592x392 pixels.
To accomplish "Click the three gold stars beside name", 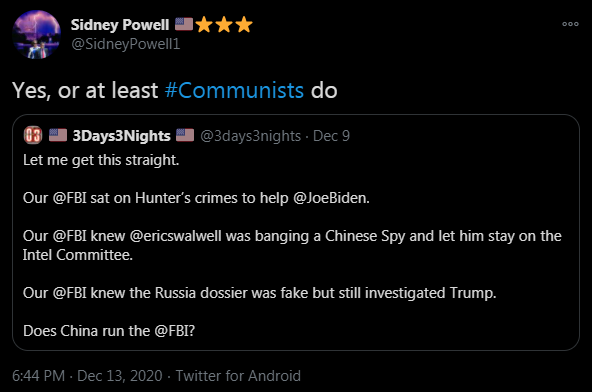I will (224, 25).
